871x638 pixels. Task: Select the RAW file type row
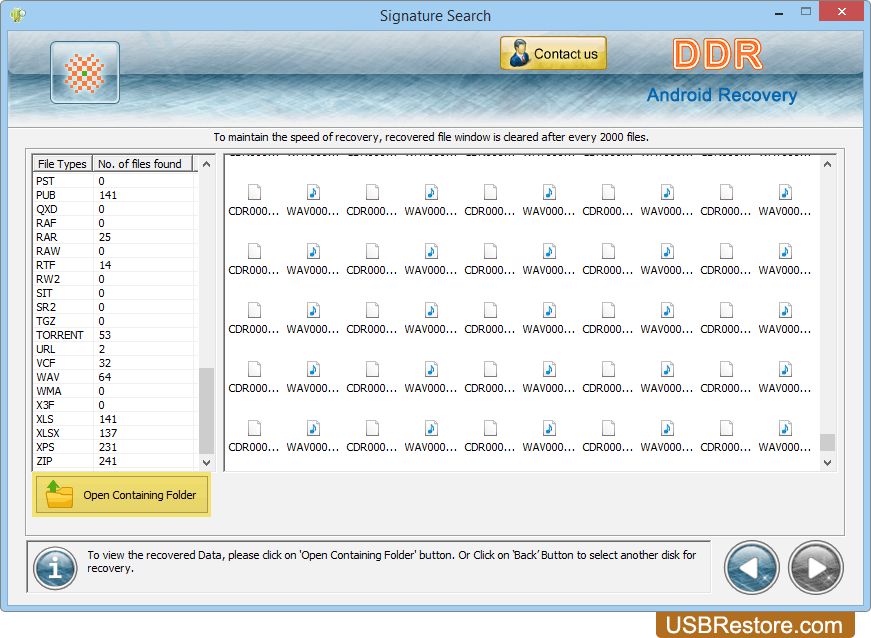114,251
